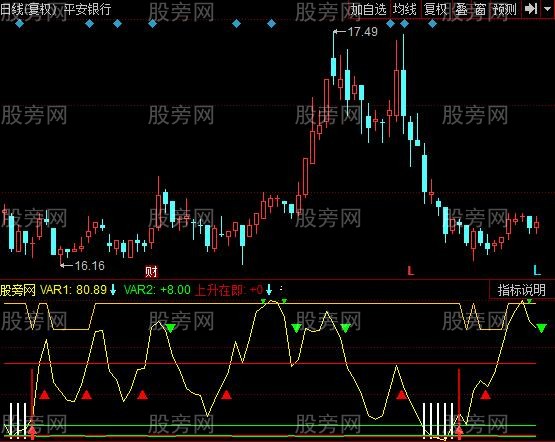Toggle the 复权 price adjustment option
This screenshot has width=555, height=442.
pyautogui.click(x=435, y=9)
